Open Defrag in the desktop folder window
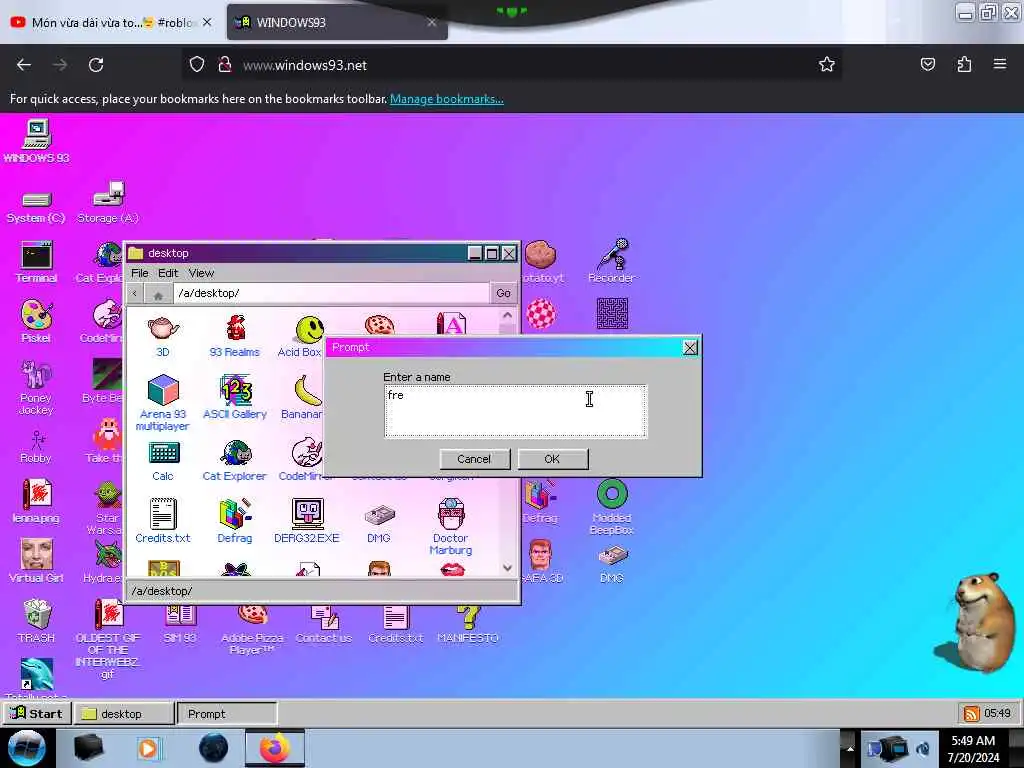This screenshot has height=768, width=1024. [x=234, y=521]
